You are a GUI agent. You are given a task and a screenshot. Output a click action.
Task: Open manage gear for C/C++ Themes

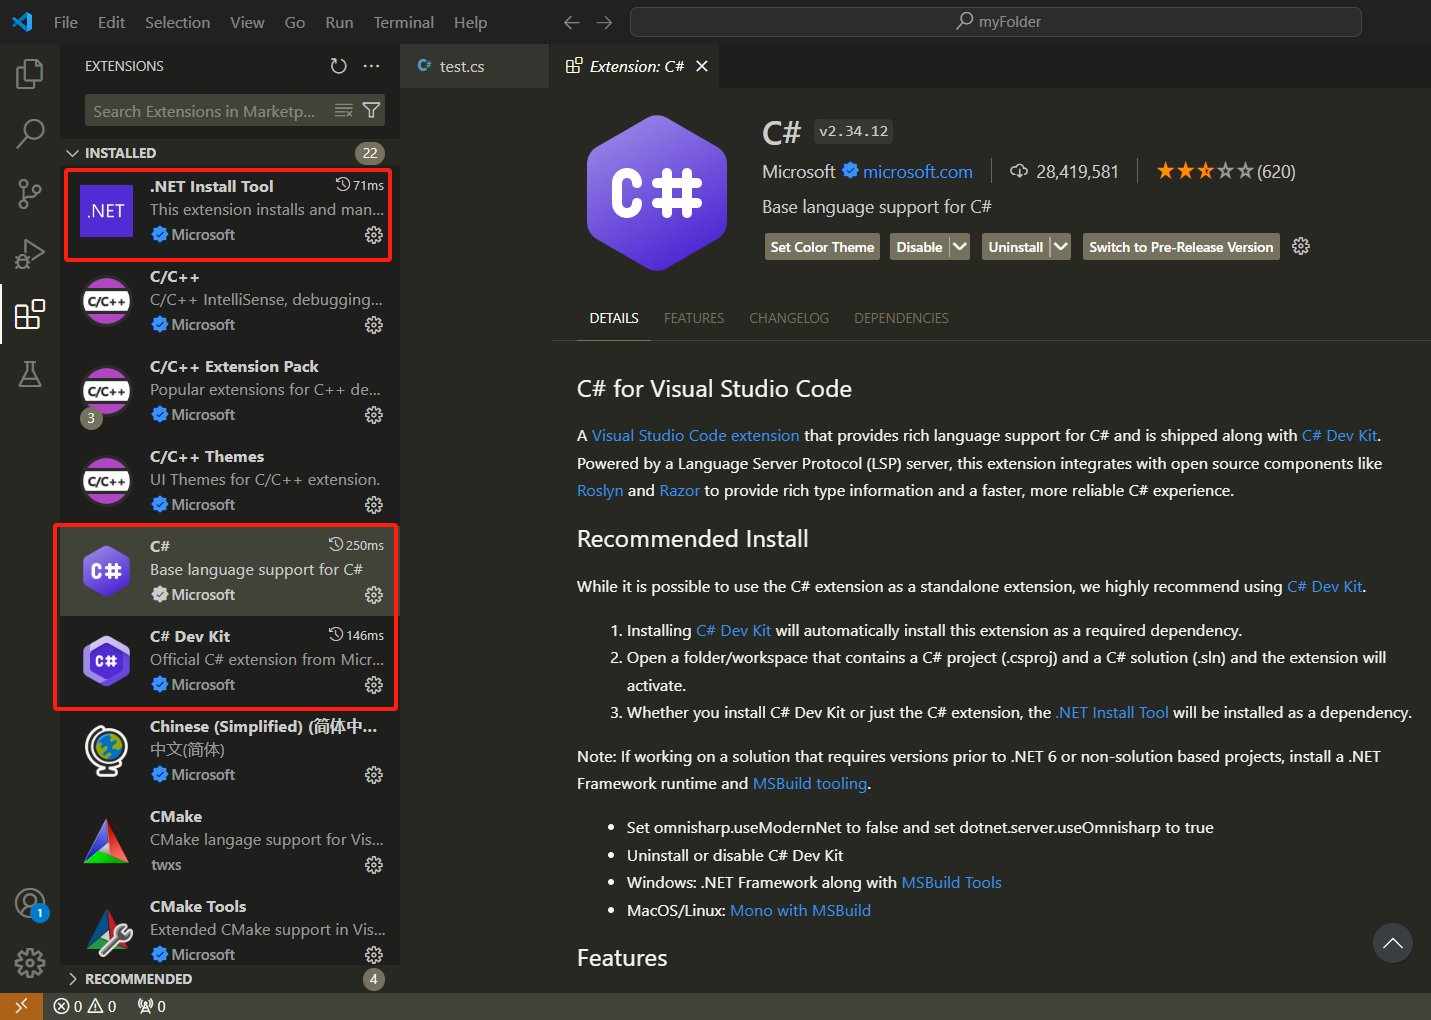[374, 505]
